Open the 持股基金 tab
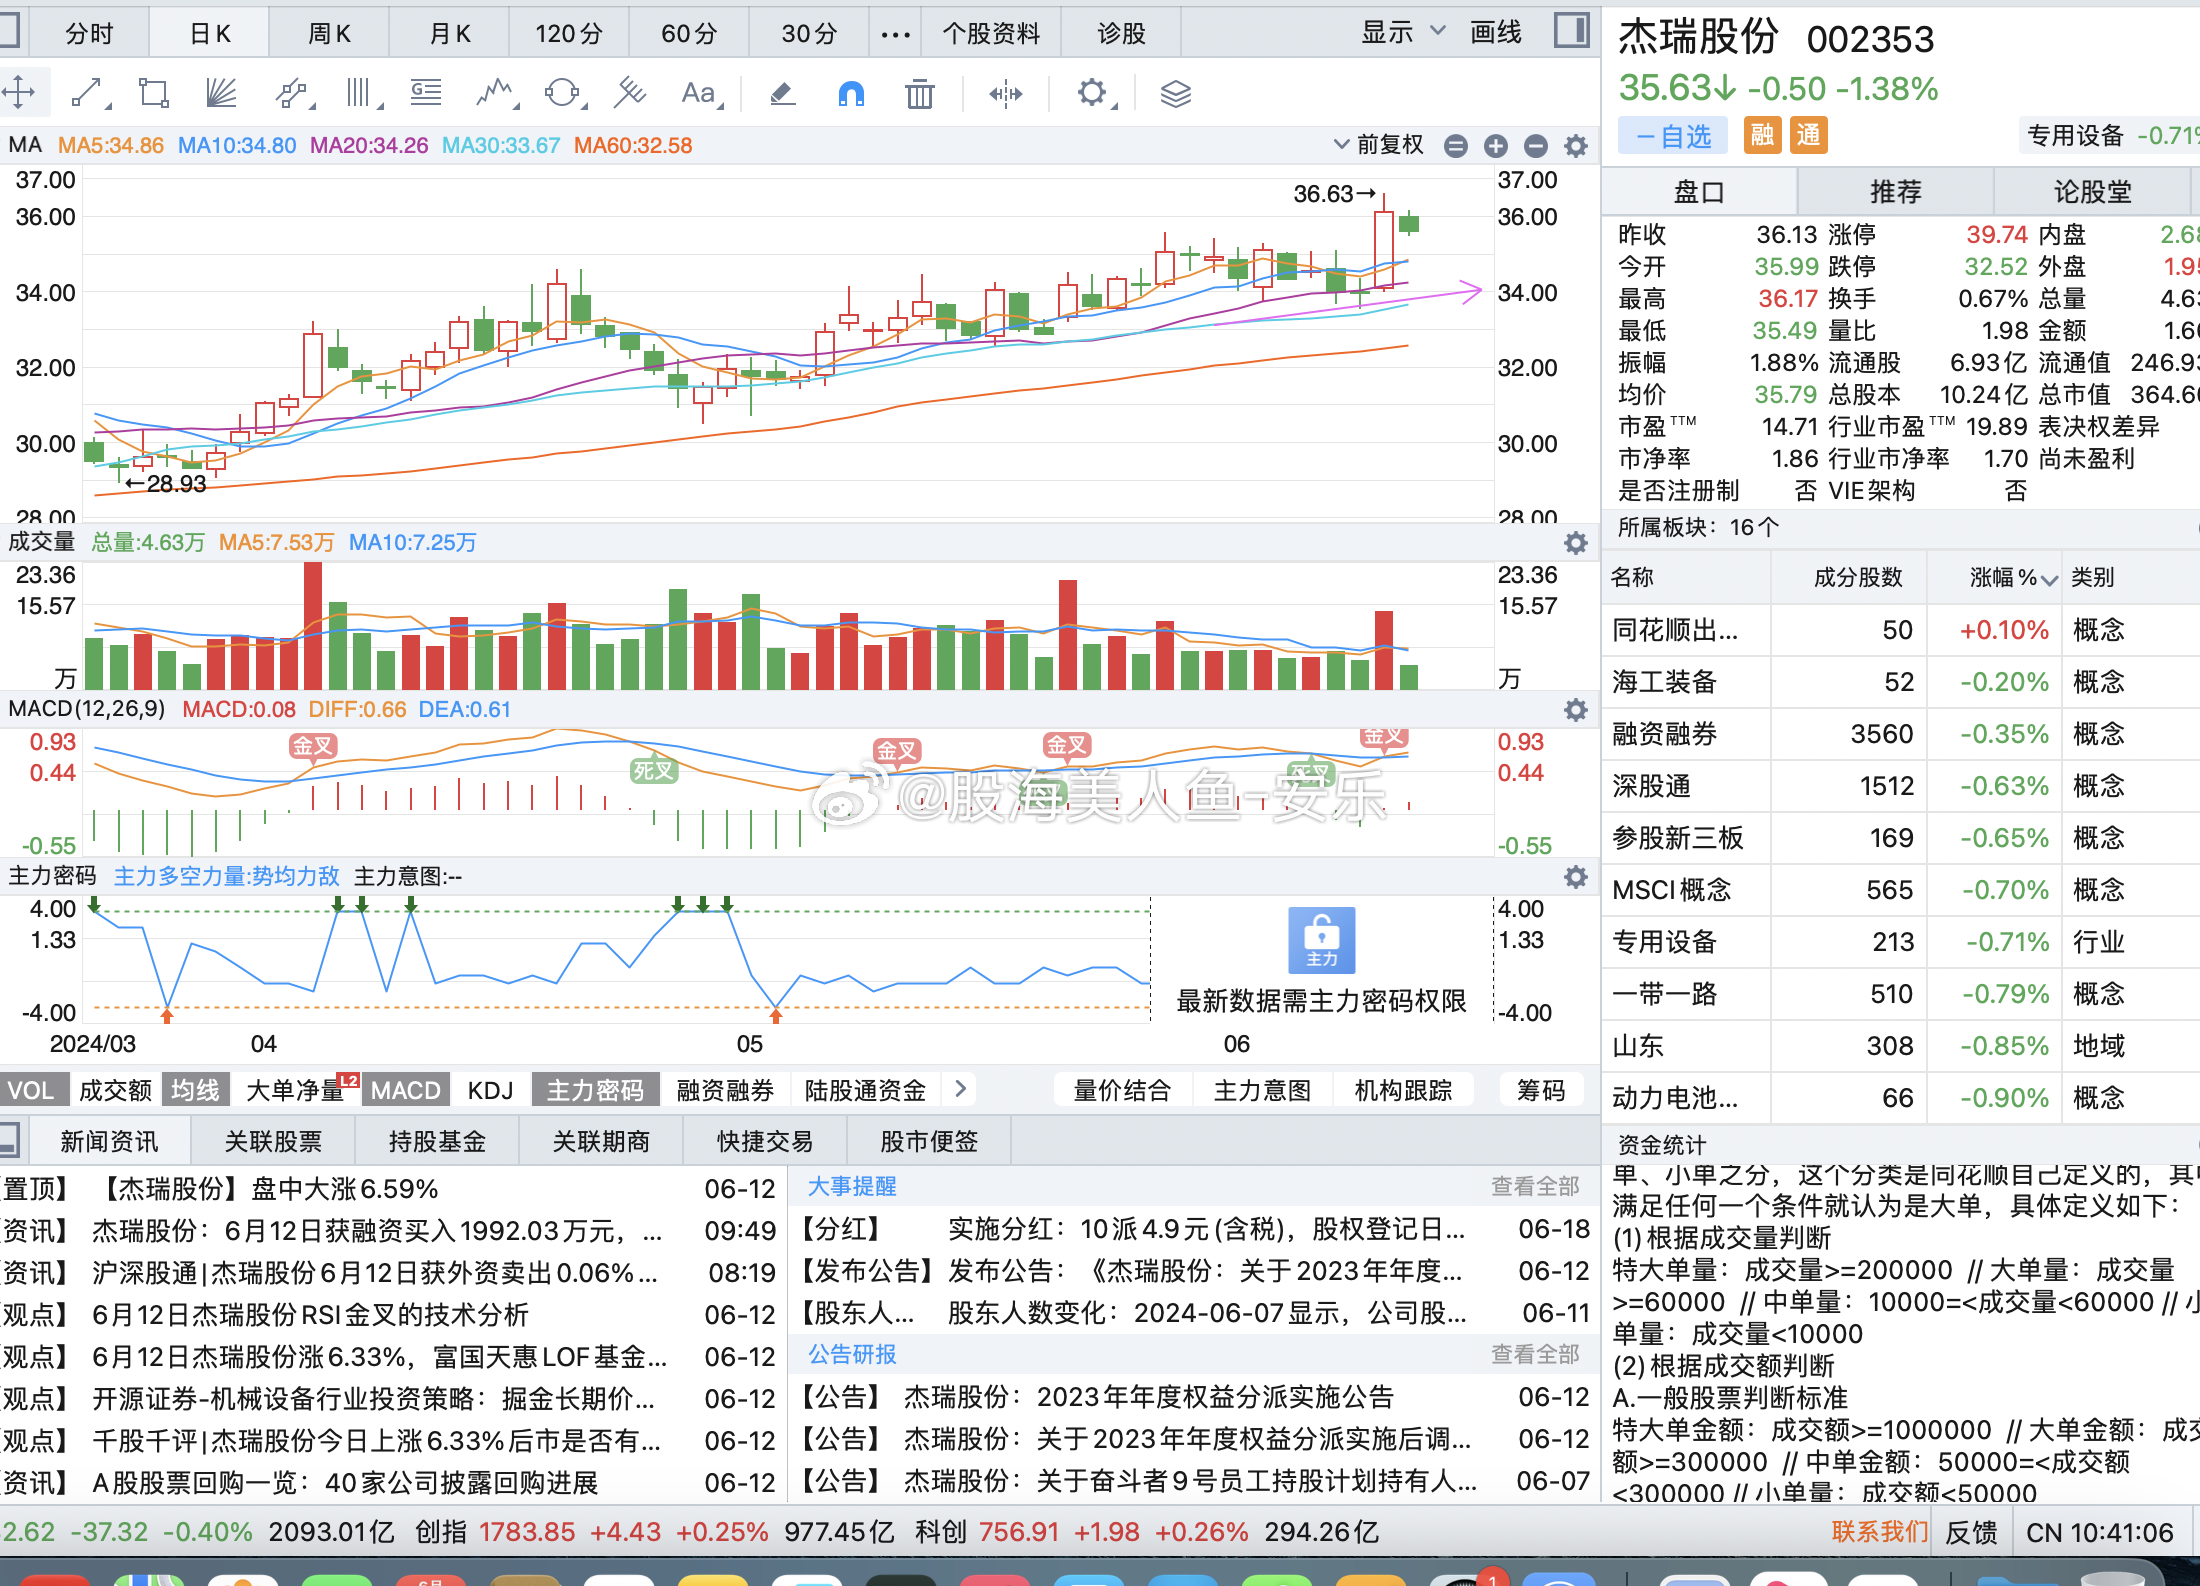2200x1586 pixels. [437, 1141]
